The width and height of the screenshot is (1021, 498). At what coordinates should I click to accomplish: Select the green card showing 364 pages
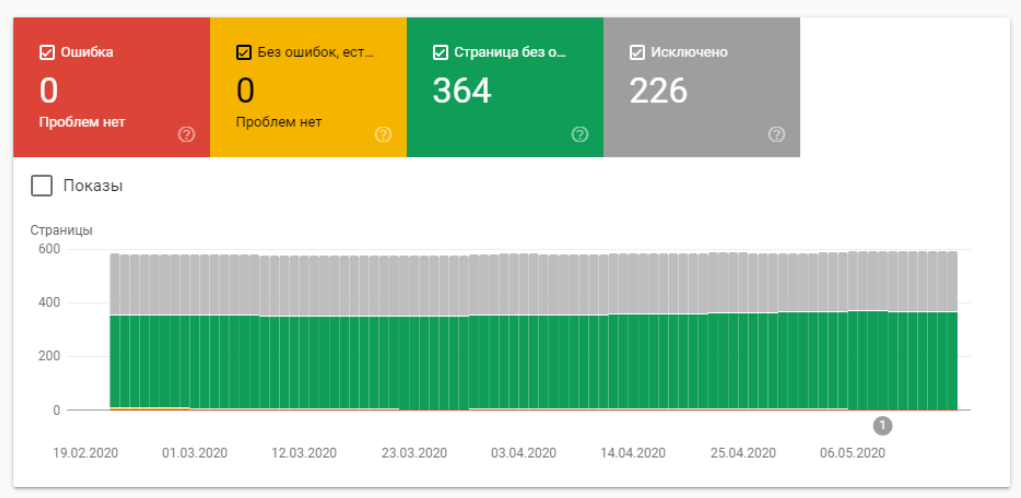[505, 87]
